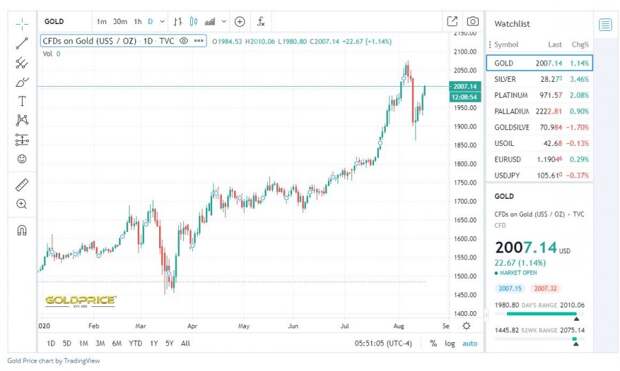Viewport: 620px width, 371px height.
Task: Select the trend line drawing tool
Action: [22, 43]
